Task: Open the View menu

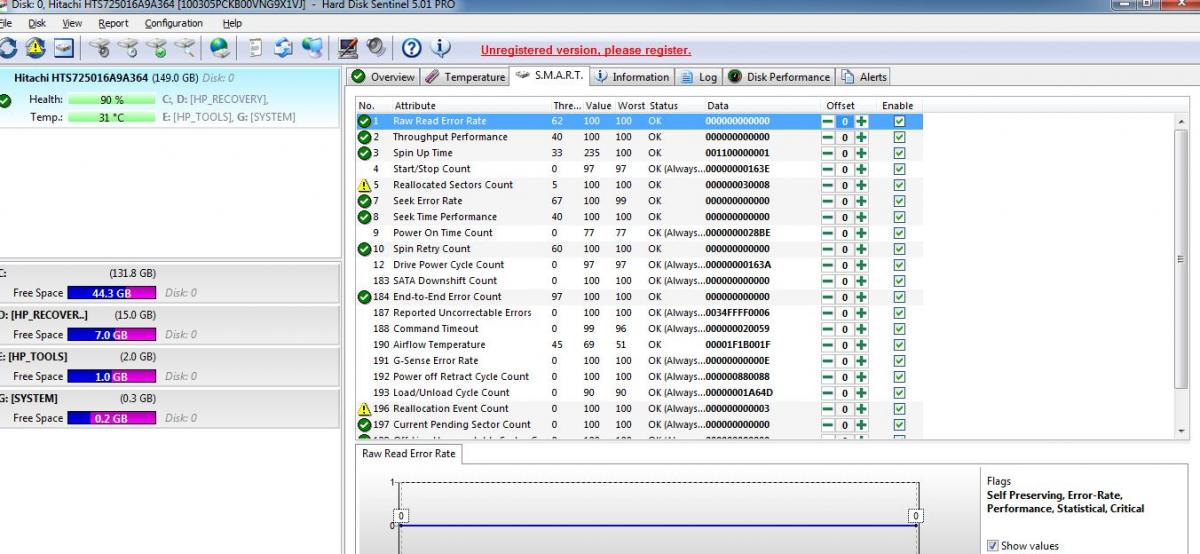Action: (72, 23)
